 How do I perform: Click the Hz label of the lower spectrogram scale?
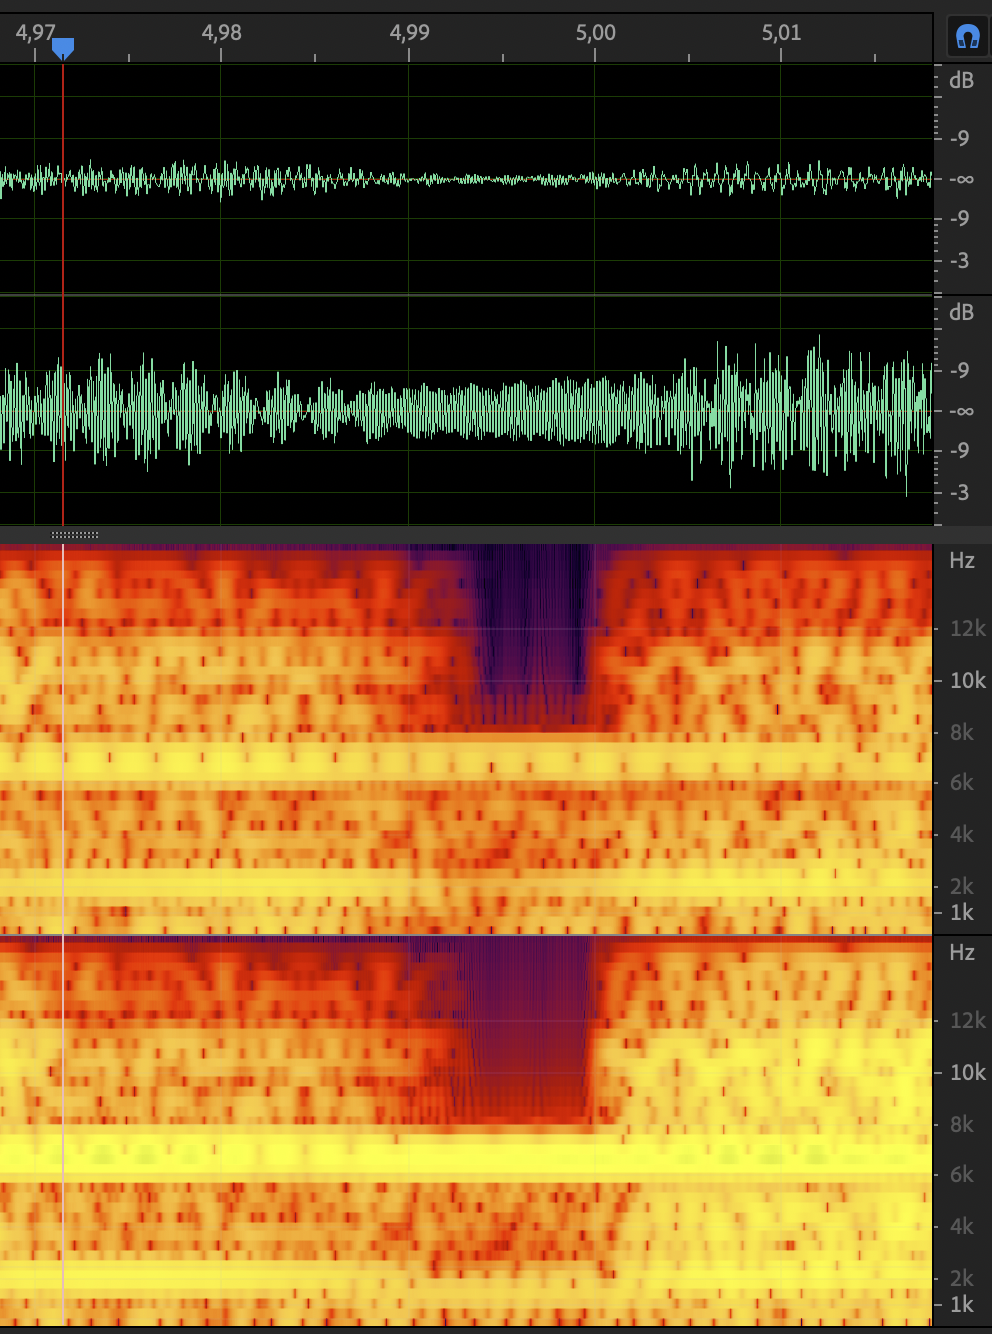[962, 953]
